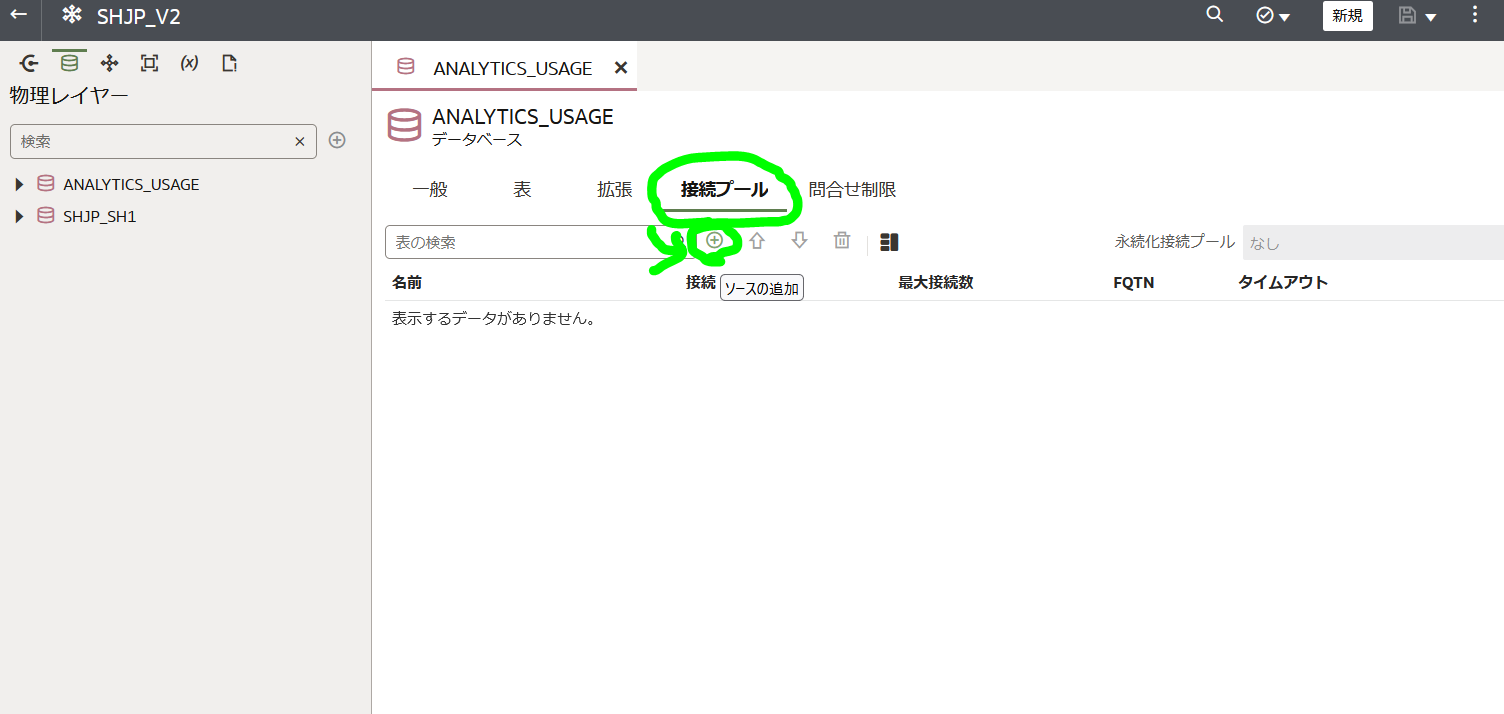Go back with the left arrow

(x=18, y=15)
